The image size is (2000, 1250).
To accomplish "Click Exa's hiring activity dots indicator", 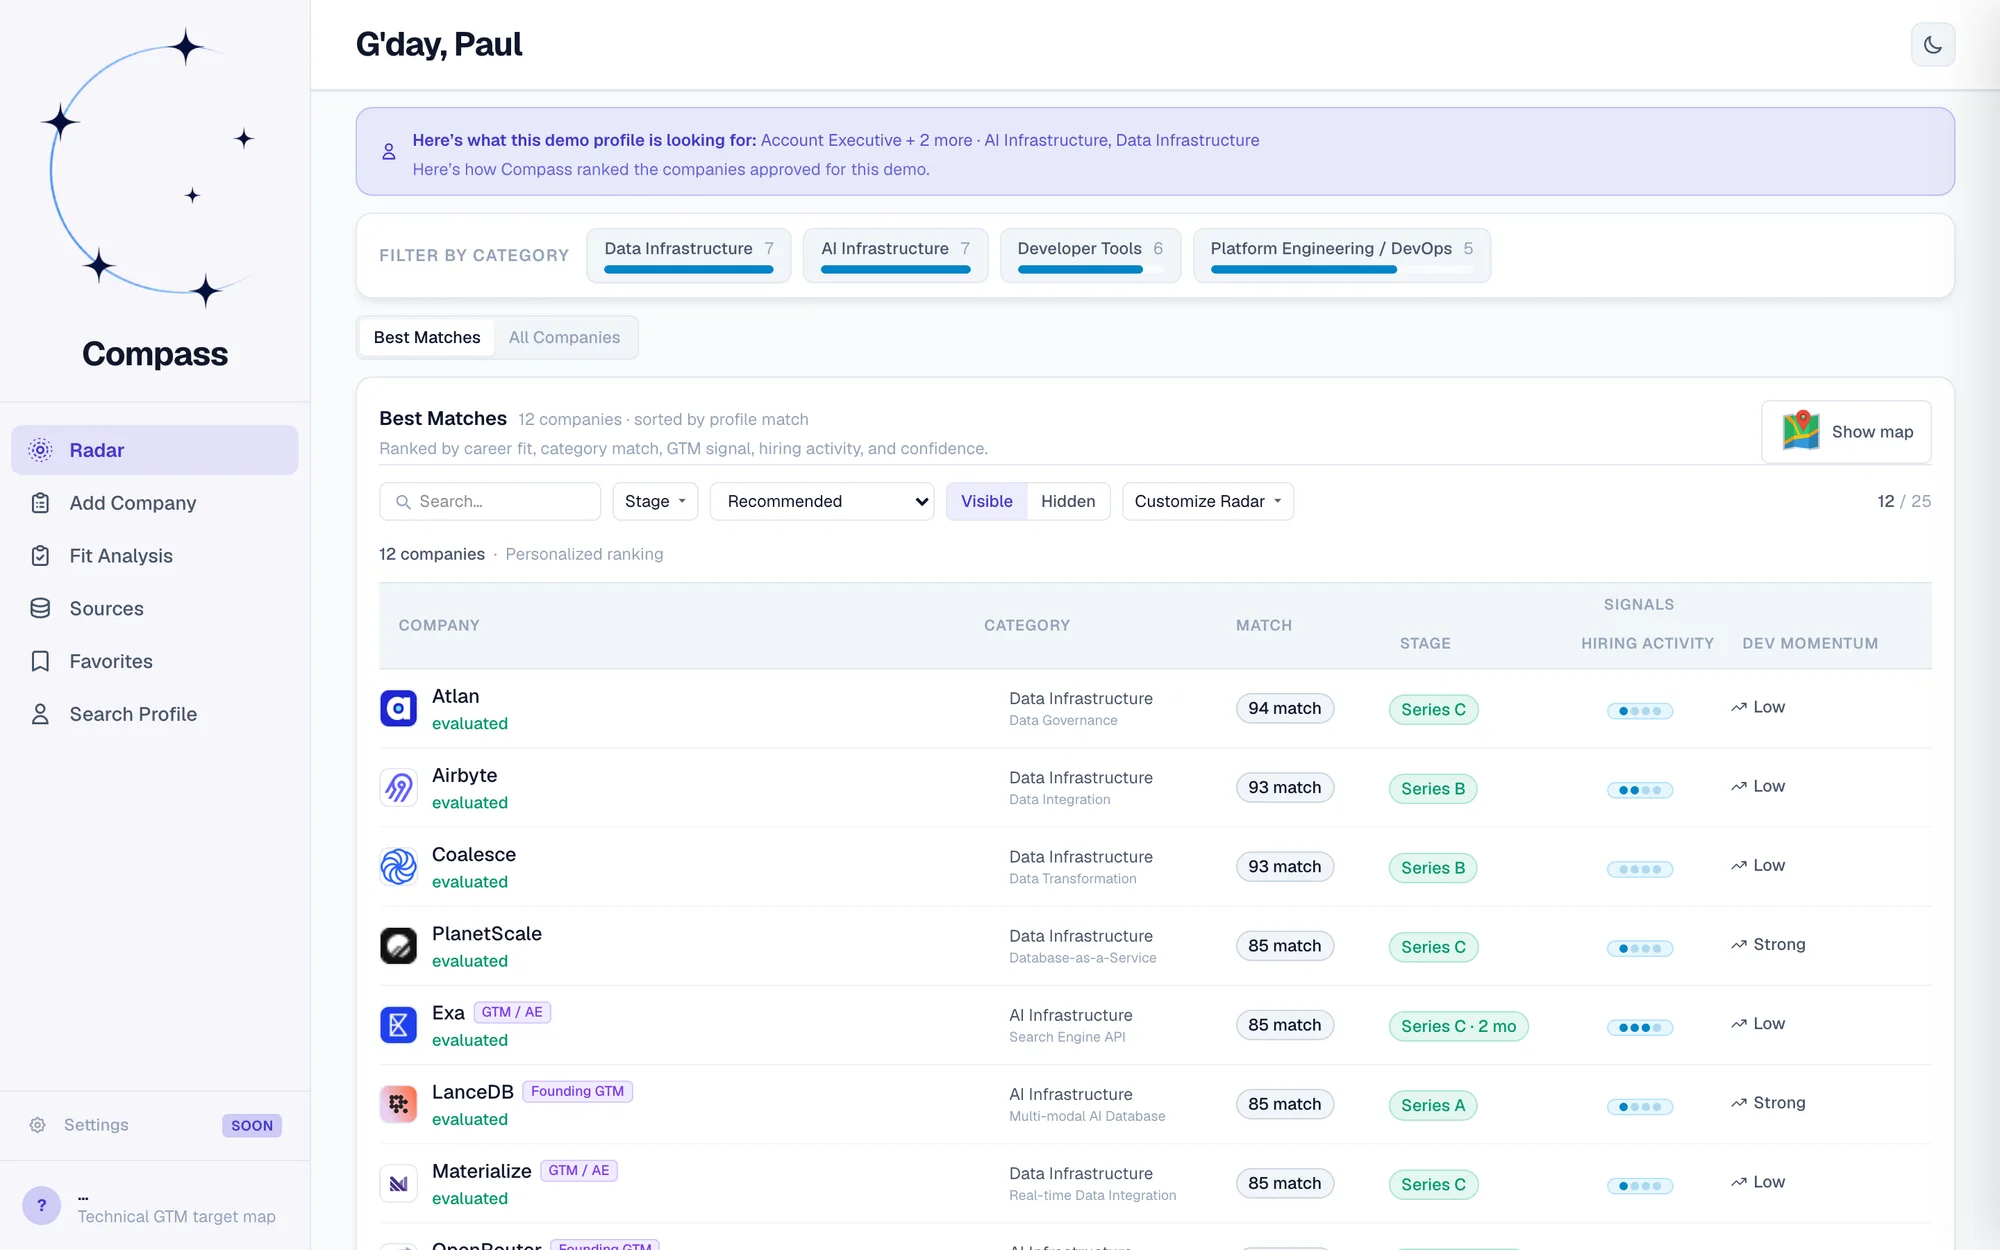I will 1639,1028.
